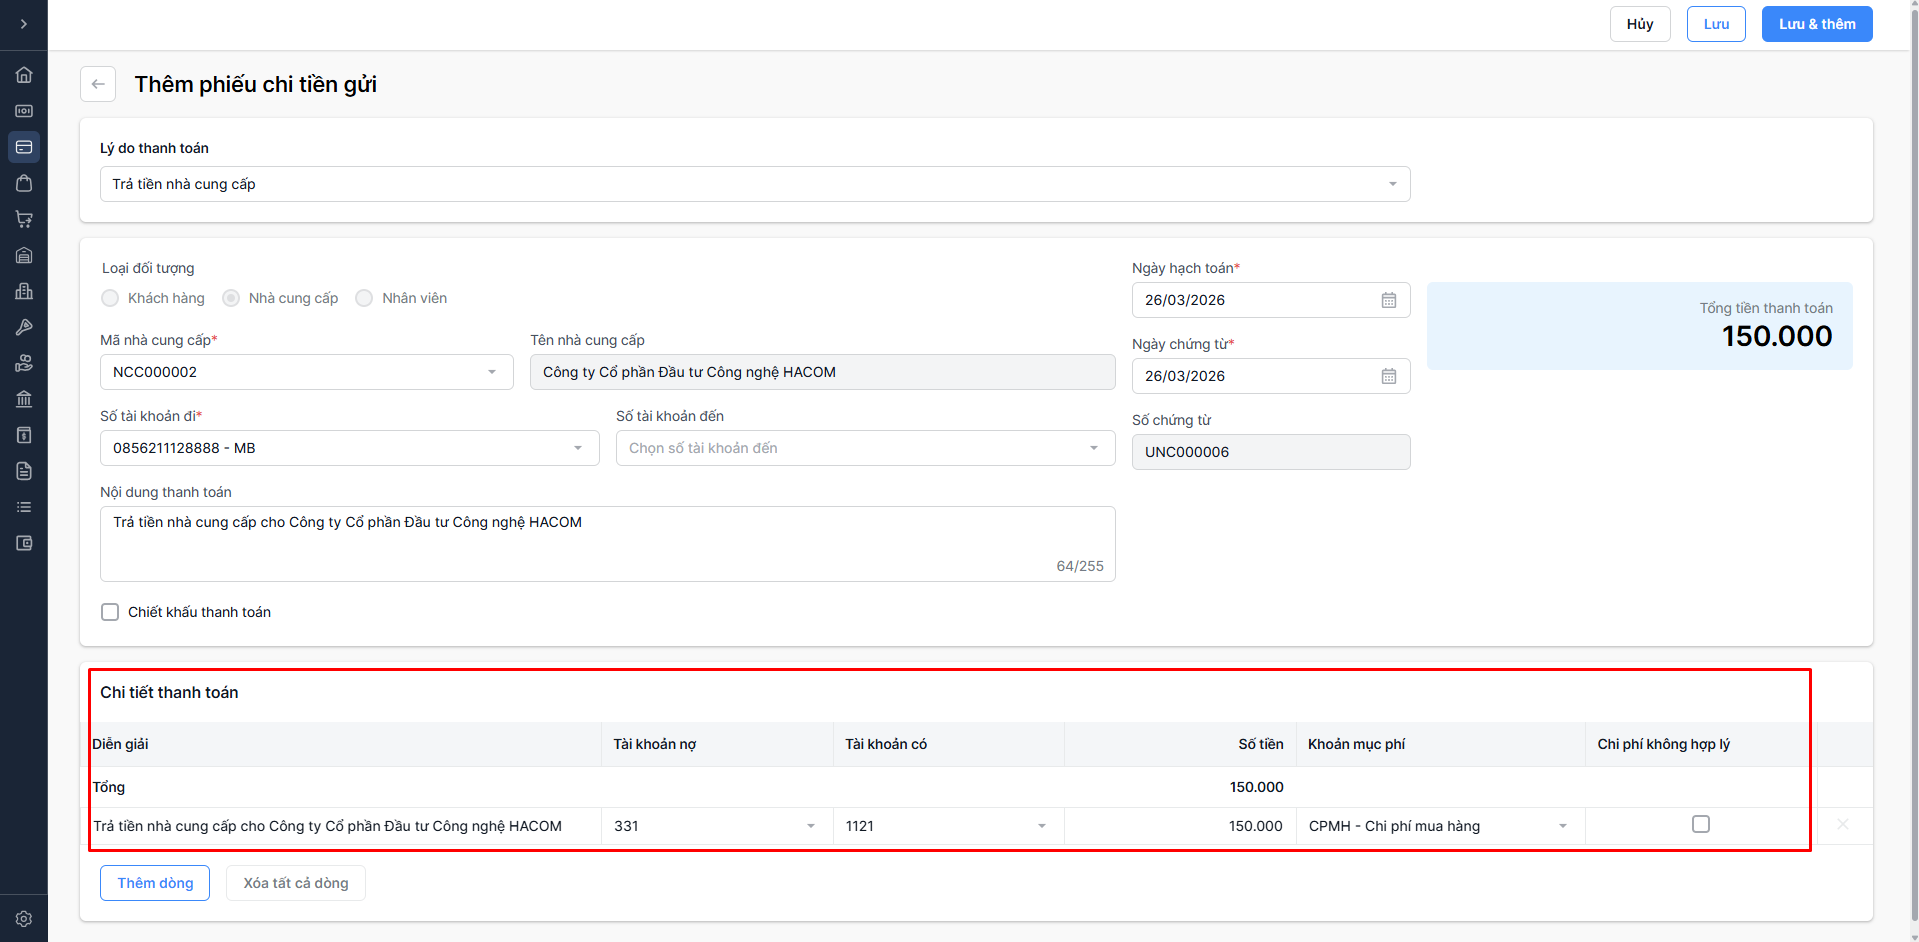
Task: Delete the payment detail row with X
Action: click(x=1842, y=825)
